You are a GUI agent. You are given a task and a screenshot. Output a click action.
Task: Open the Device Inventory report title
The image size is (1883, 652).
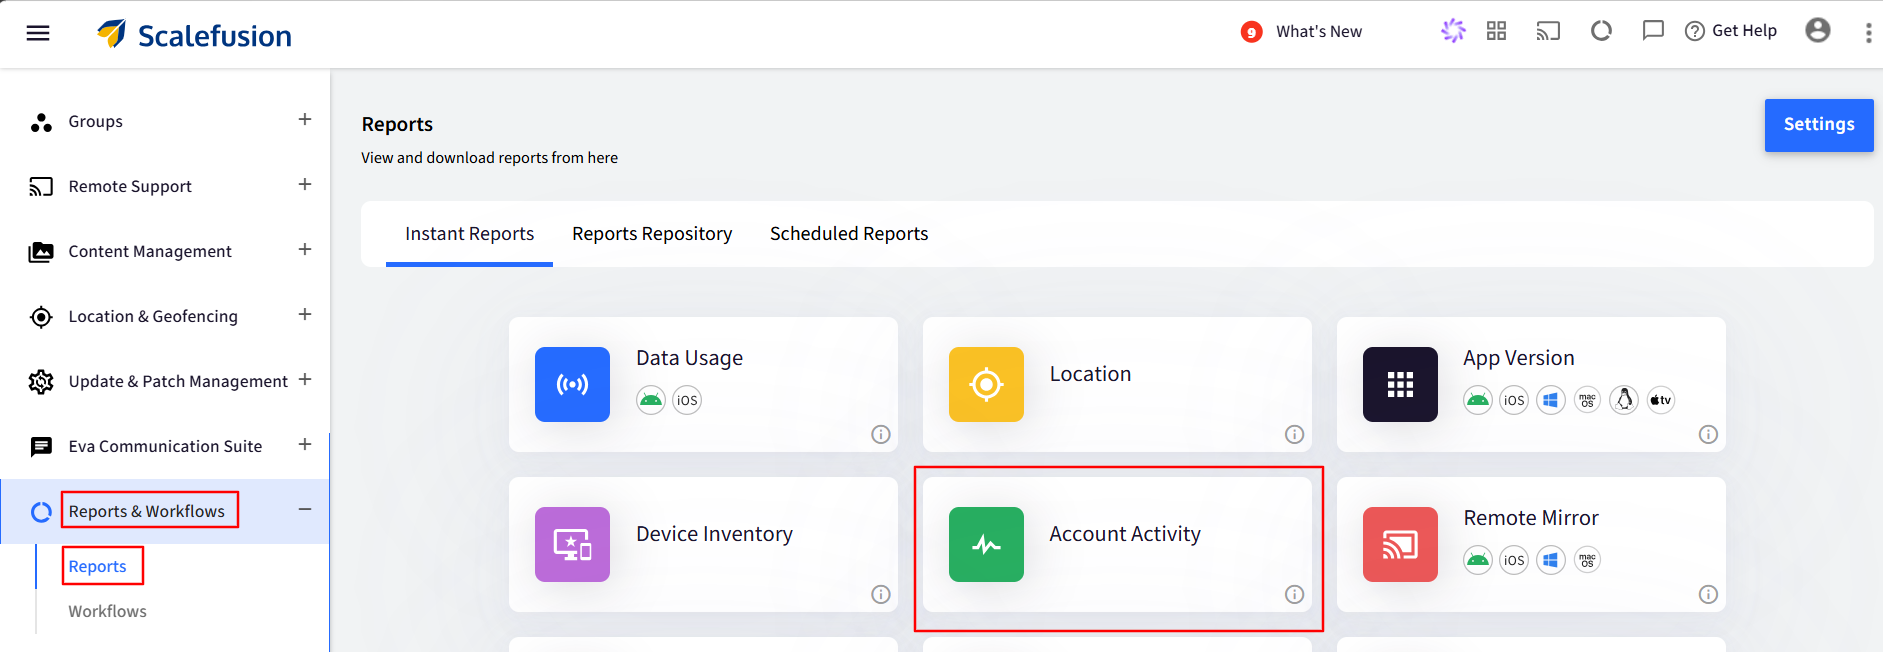[x=714, y=534]
